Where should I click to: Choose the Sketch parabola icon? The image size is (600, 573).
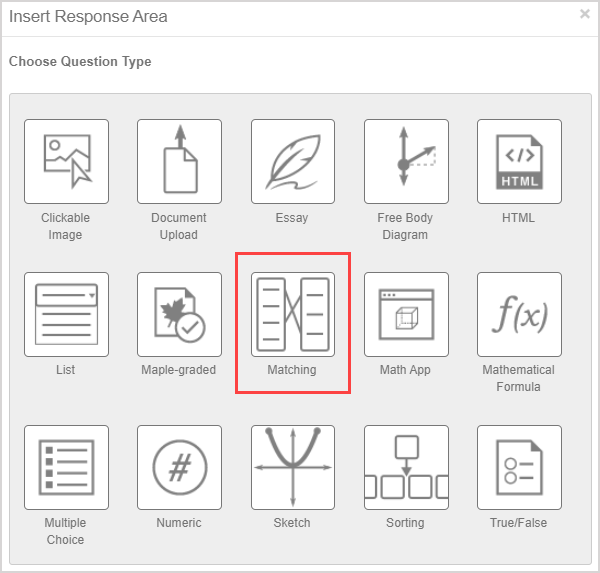292,467
